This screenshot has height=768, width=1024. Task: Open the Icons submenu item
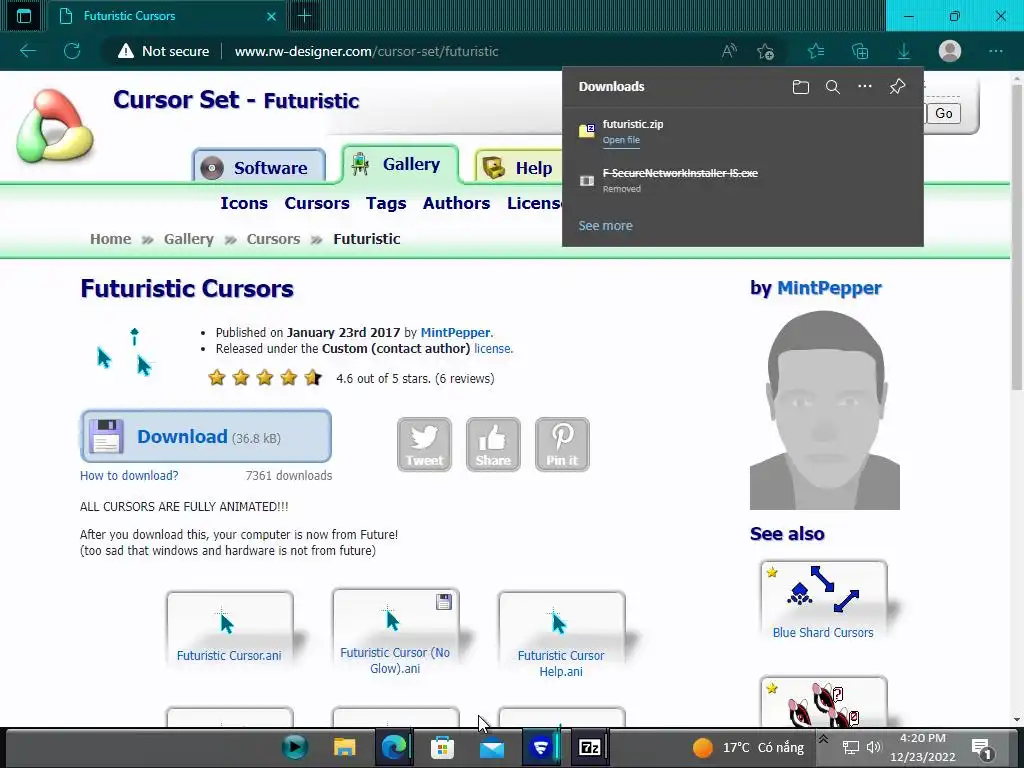pos(244,203)
